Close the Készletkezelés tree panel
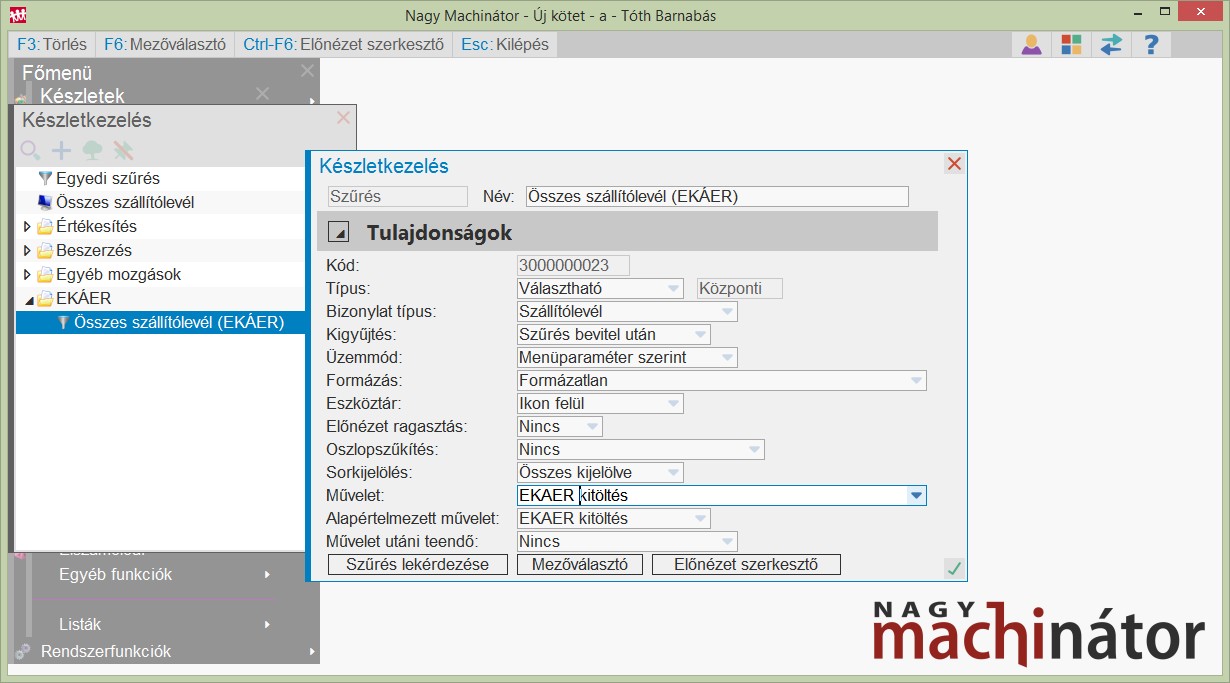The image size is (1230, 683). [343, 118]
